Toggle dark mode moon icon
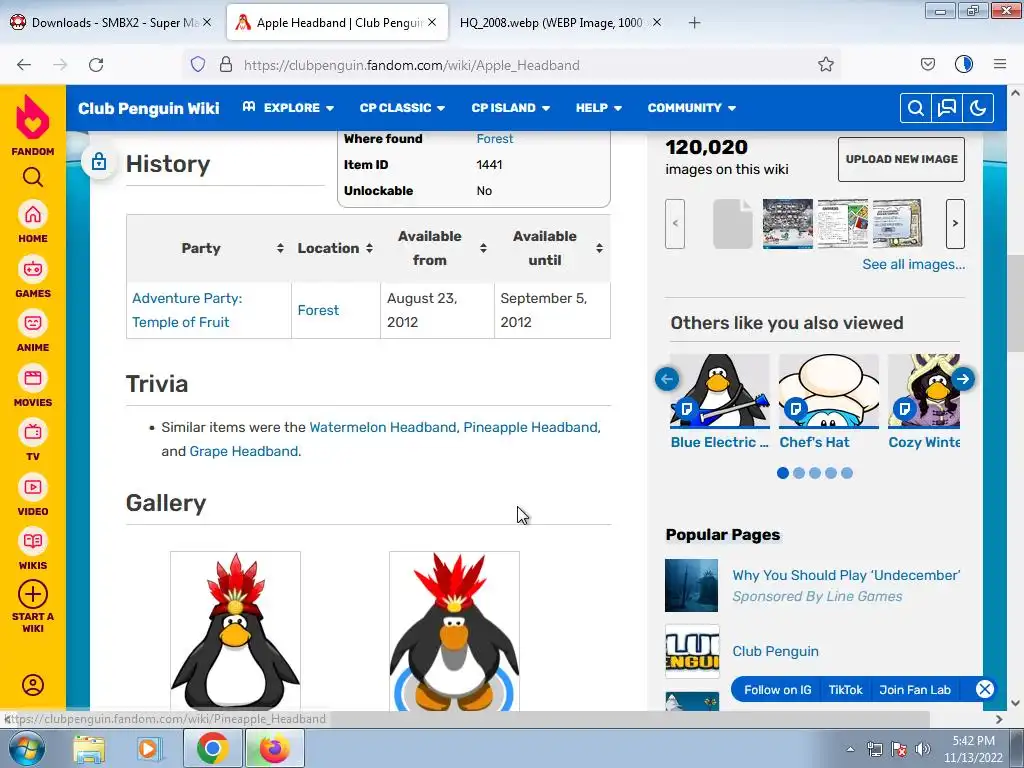Viewport: 1024px width, 768px height. tap(978, 108)
